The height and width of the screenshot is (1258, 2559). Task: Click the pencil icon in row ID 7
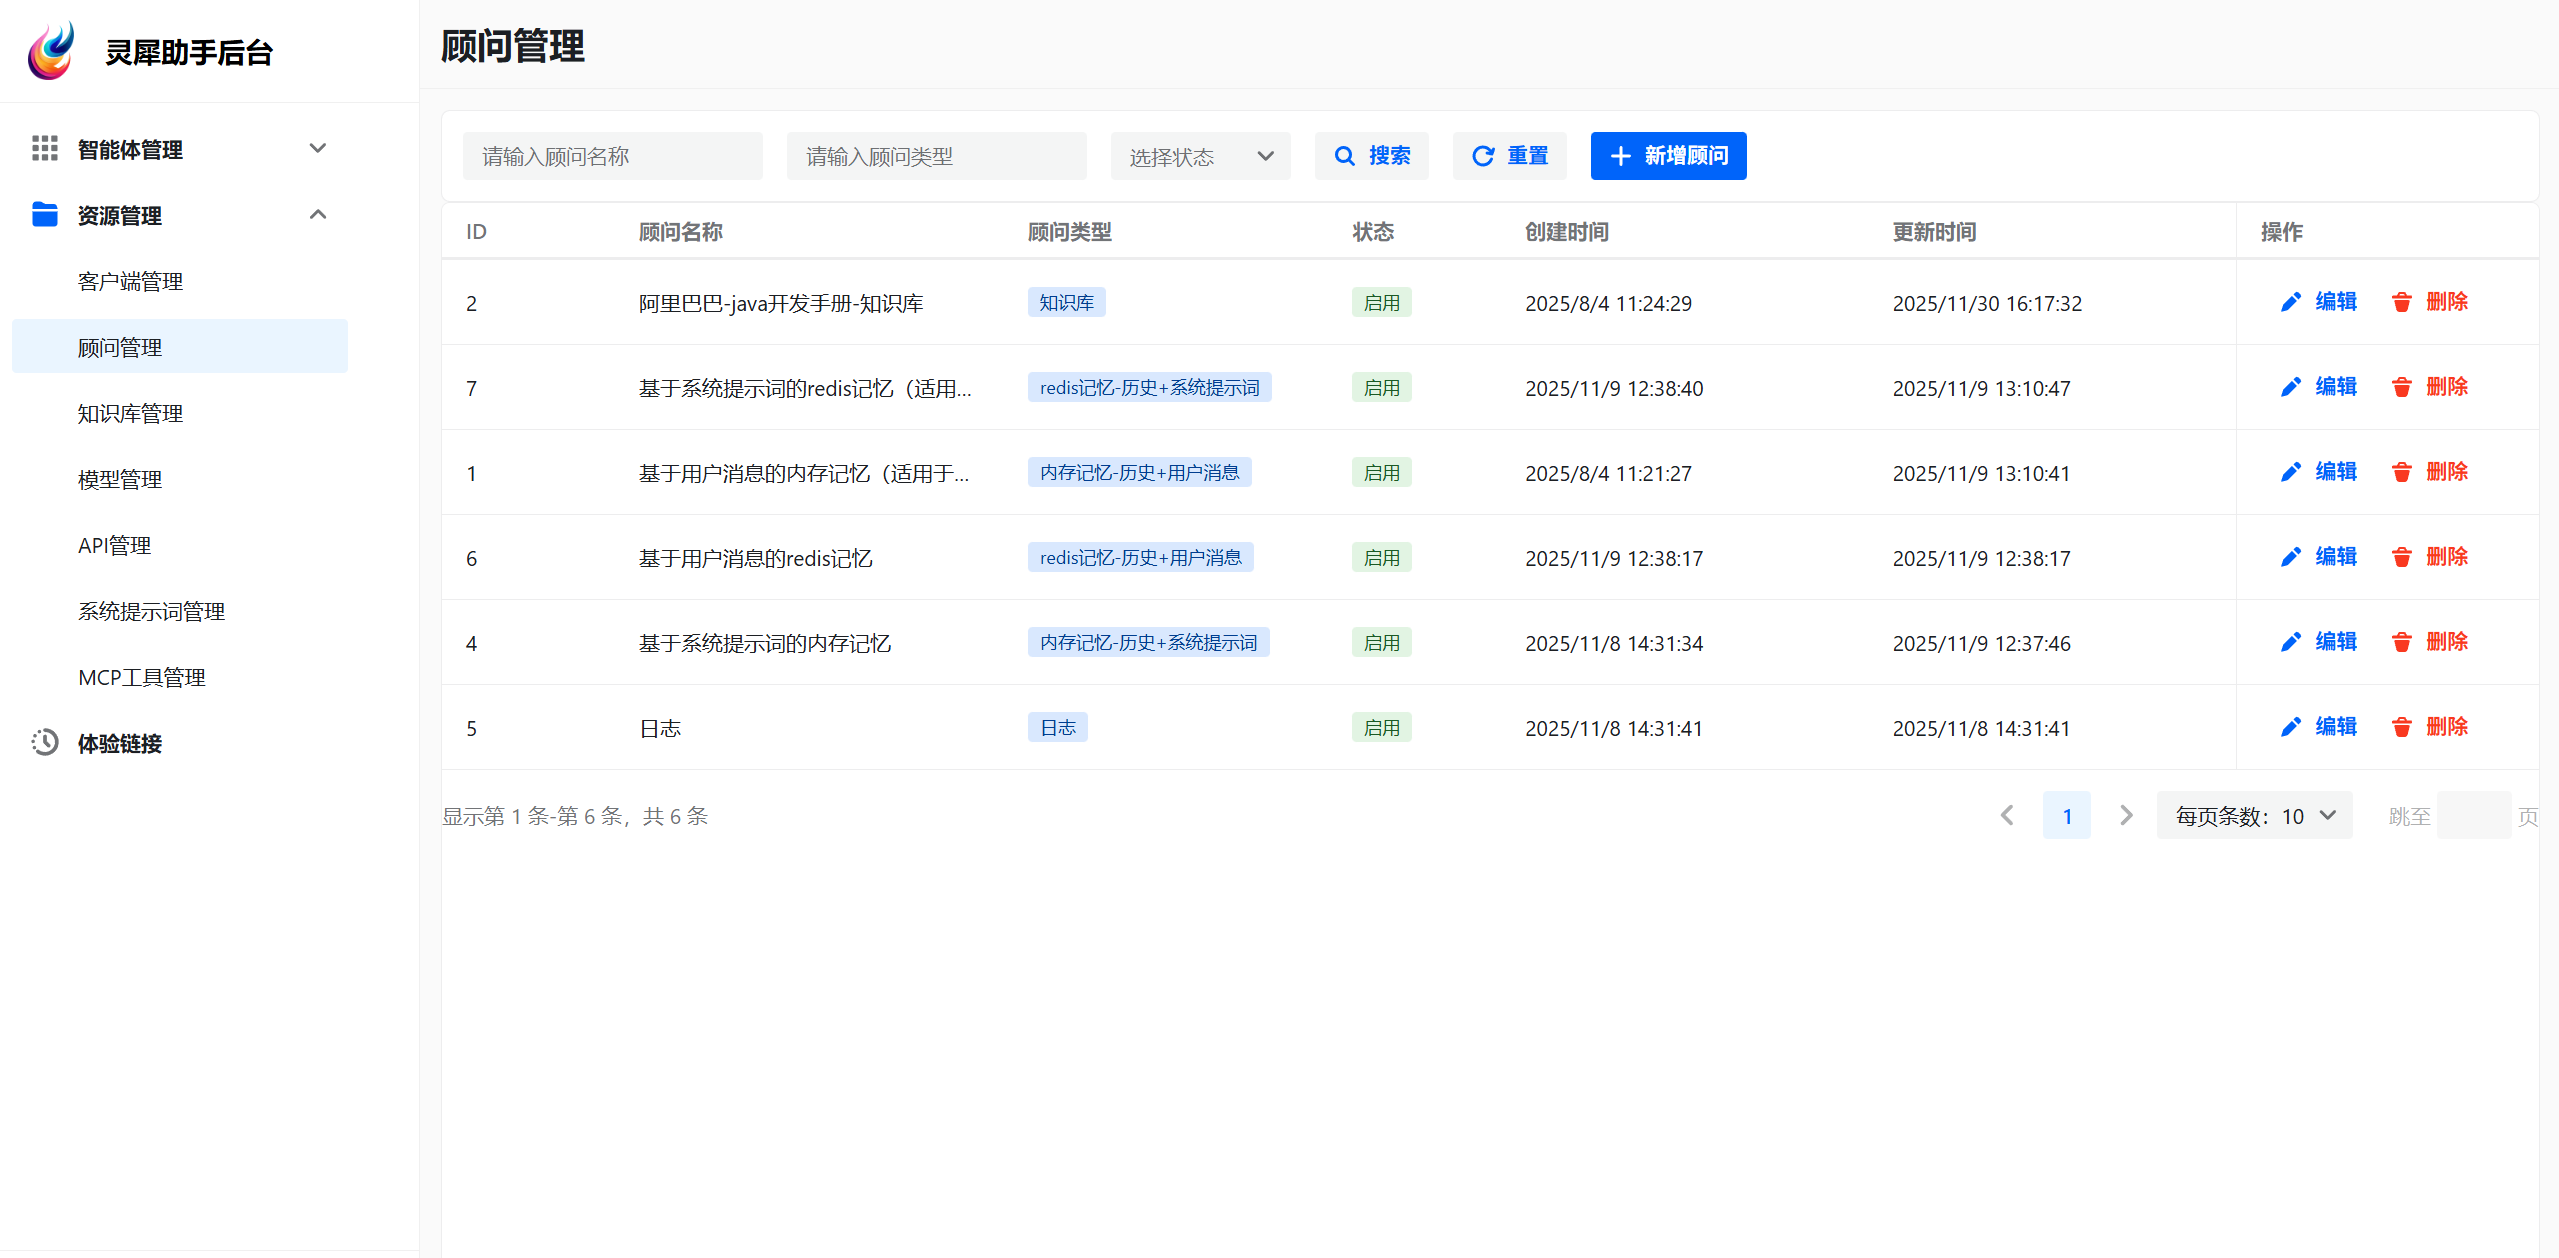2290,387
